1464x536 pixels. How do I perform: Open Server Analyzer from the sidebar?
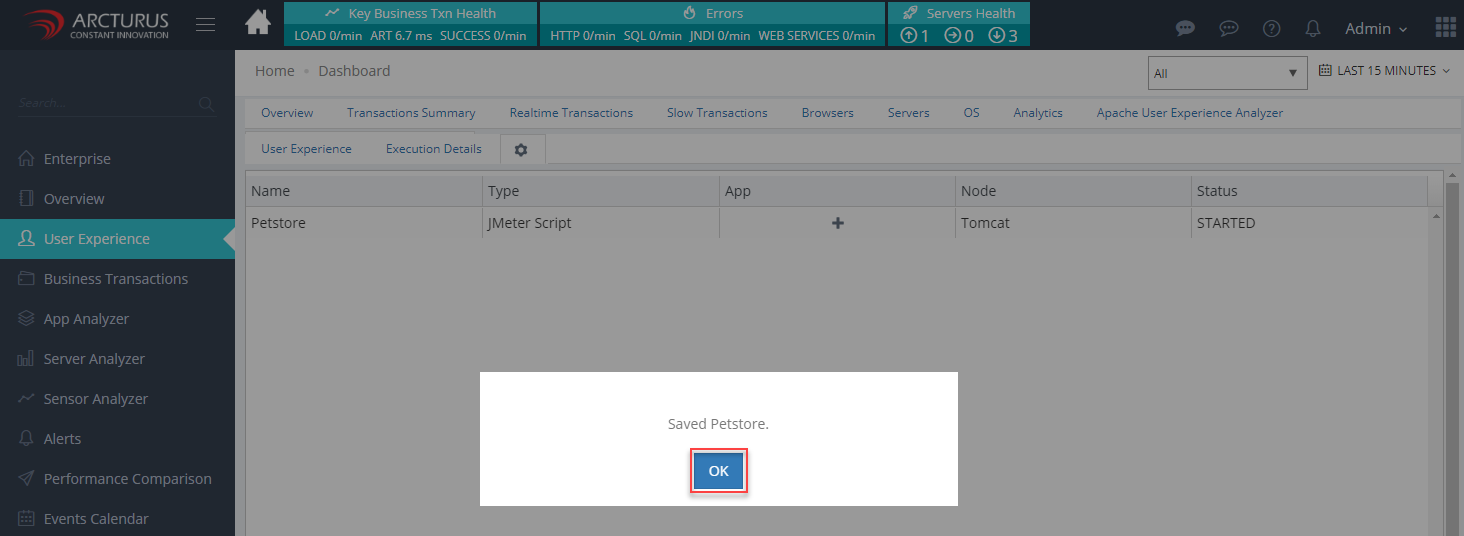[x=94, y=359]
